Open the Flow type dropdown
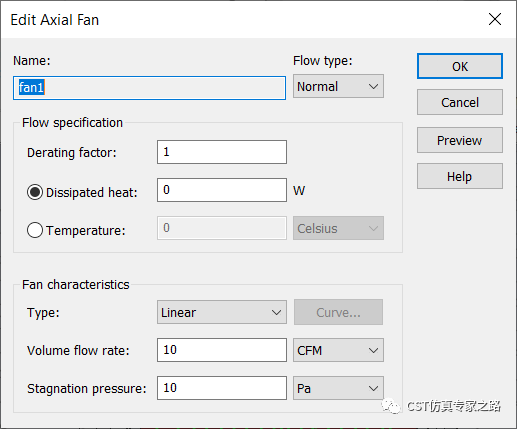 pyautogui.click(x=338, y=86)
